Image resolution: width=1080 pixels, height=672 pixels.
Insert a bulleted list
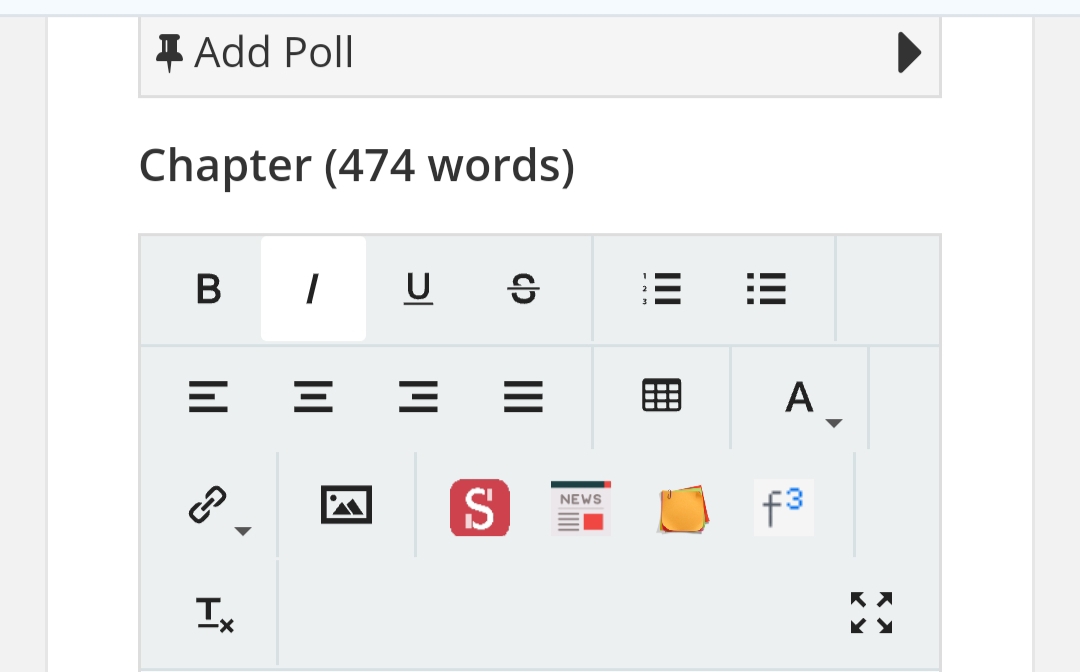click(x=766, y=290)
